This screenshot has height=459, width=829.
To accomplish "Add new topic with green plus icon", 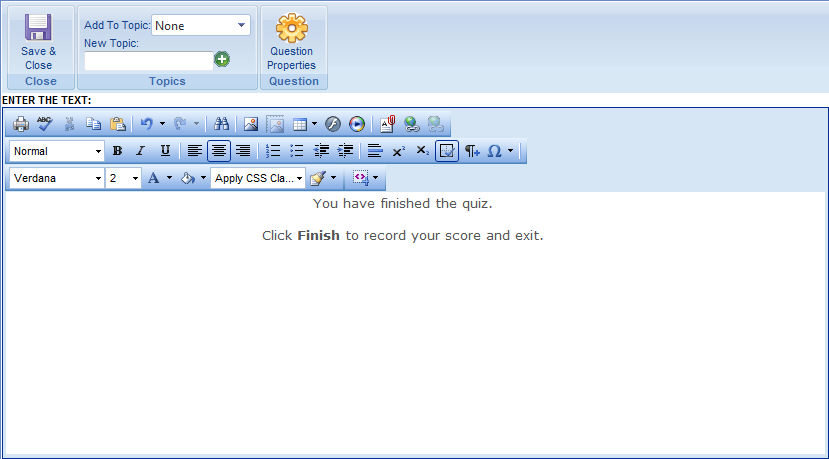I will coord(222,59).
